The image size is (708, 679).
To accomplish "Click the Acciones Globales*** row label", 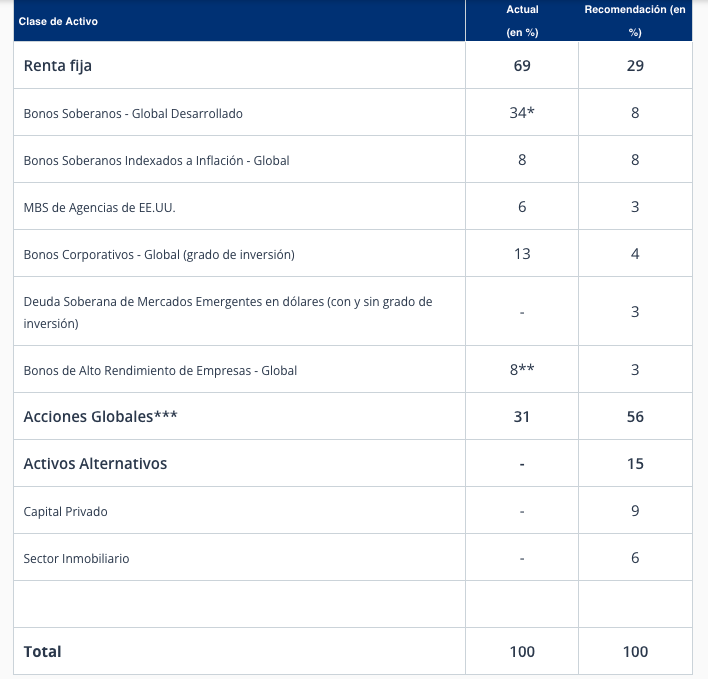I will click(x=100, y=417).
